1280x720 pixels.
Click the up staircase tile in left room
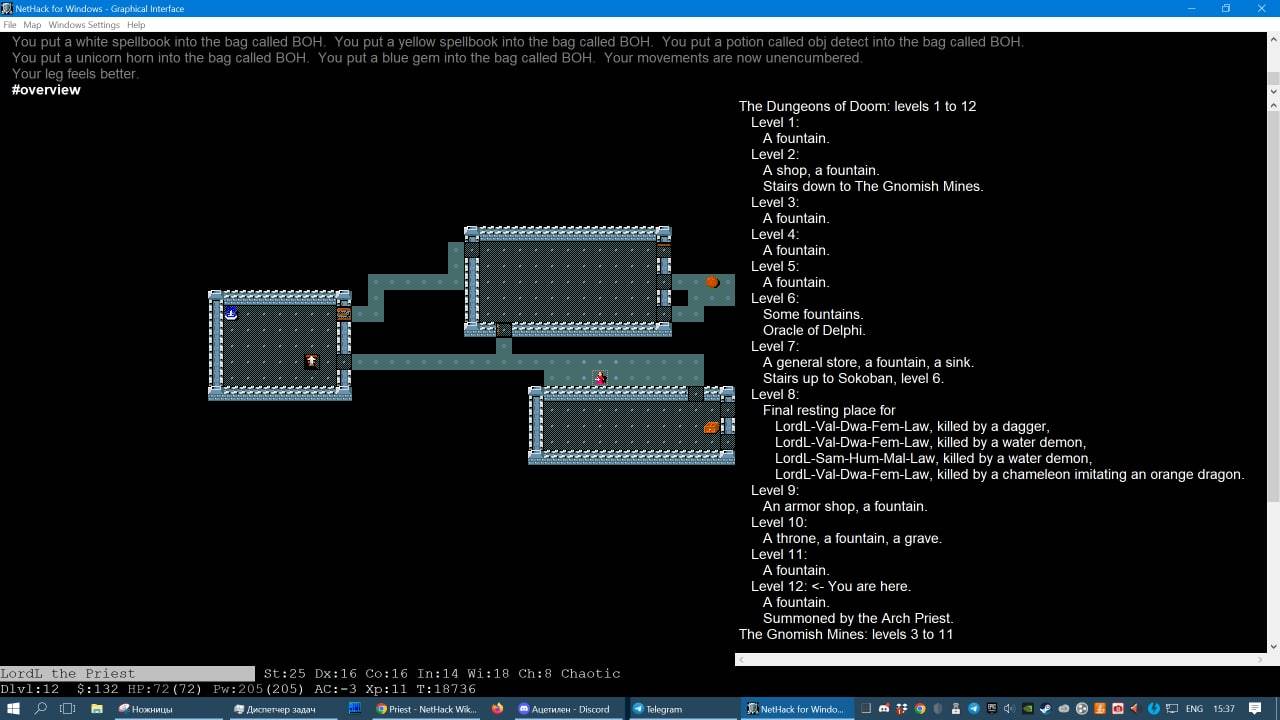tap(311, 361)
